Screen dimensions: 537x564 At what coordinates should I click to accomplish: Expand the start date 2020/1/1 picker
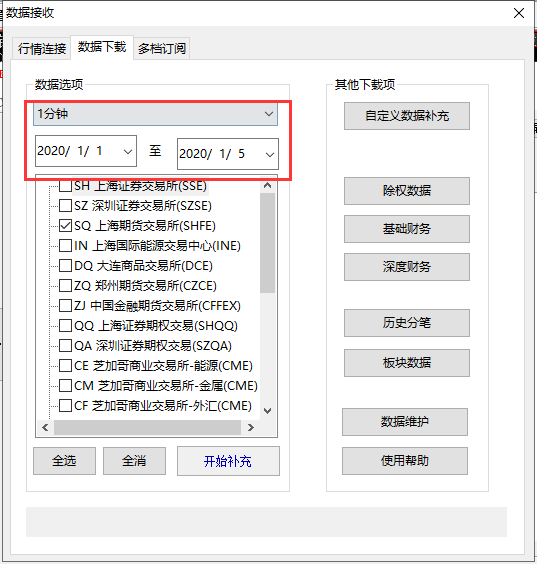click(x=128, y=151)
